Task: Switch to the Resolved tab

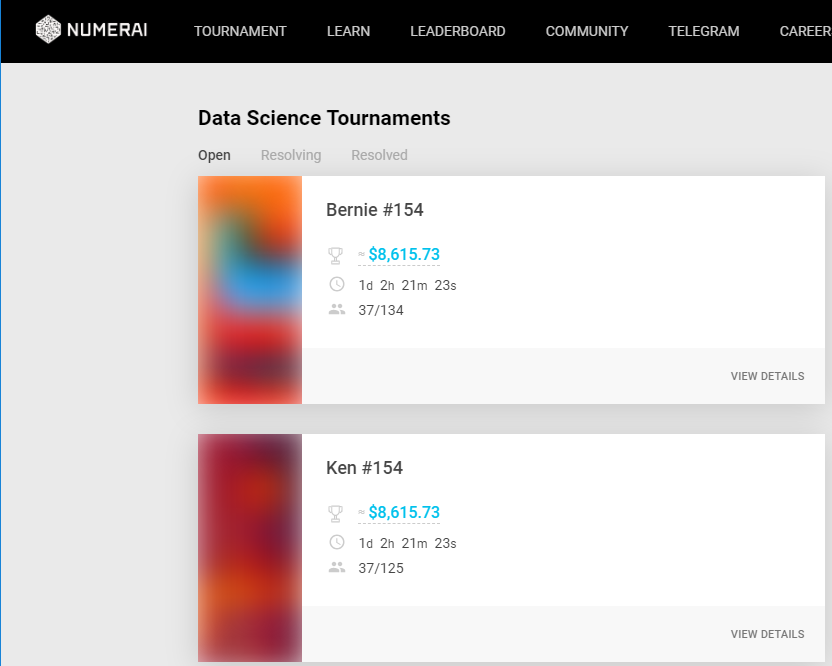Action: [379, 155]
